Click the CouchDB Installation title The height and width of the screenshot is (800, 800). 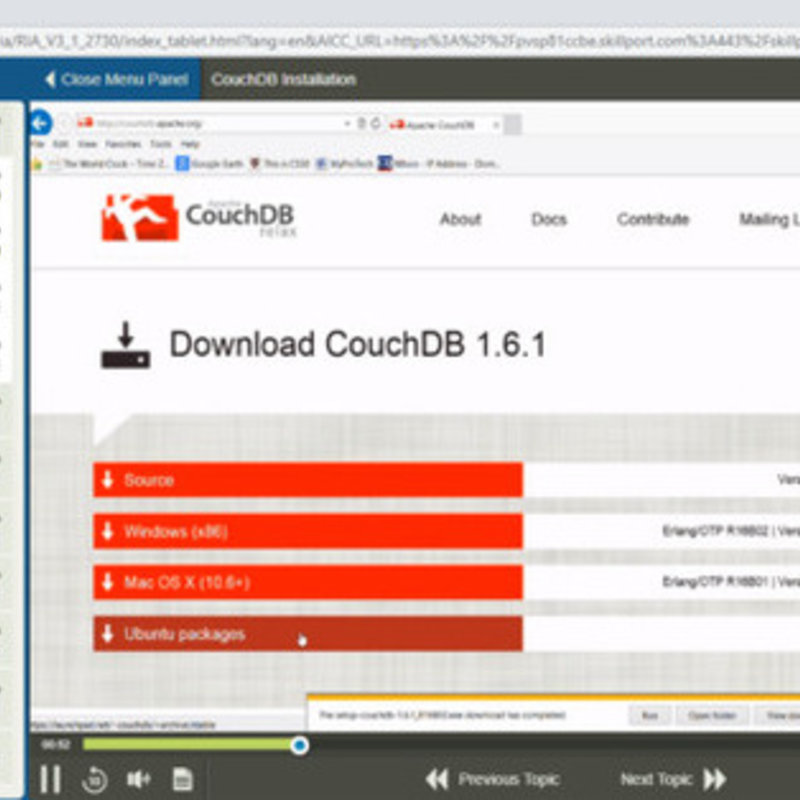point(284,80)
